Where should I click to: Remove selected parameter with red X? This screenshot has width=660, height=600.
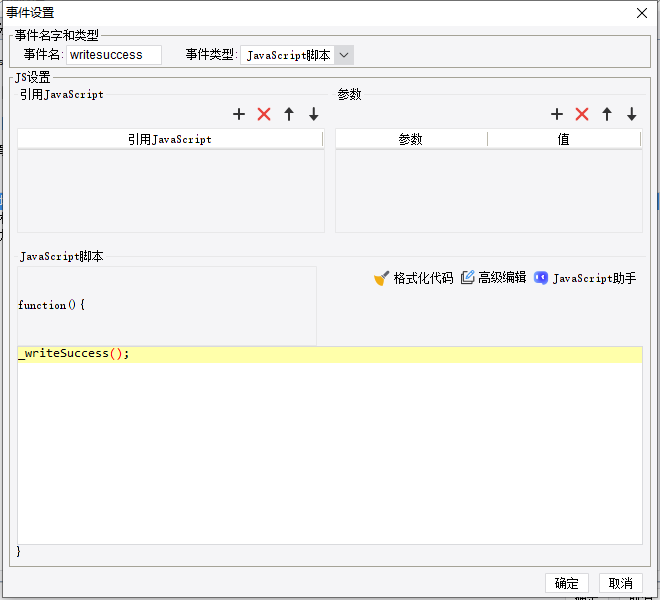[x=582, y=114]
